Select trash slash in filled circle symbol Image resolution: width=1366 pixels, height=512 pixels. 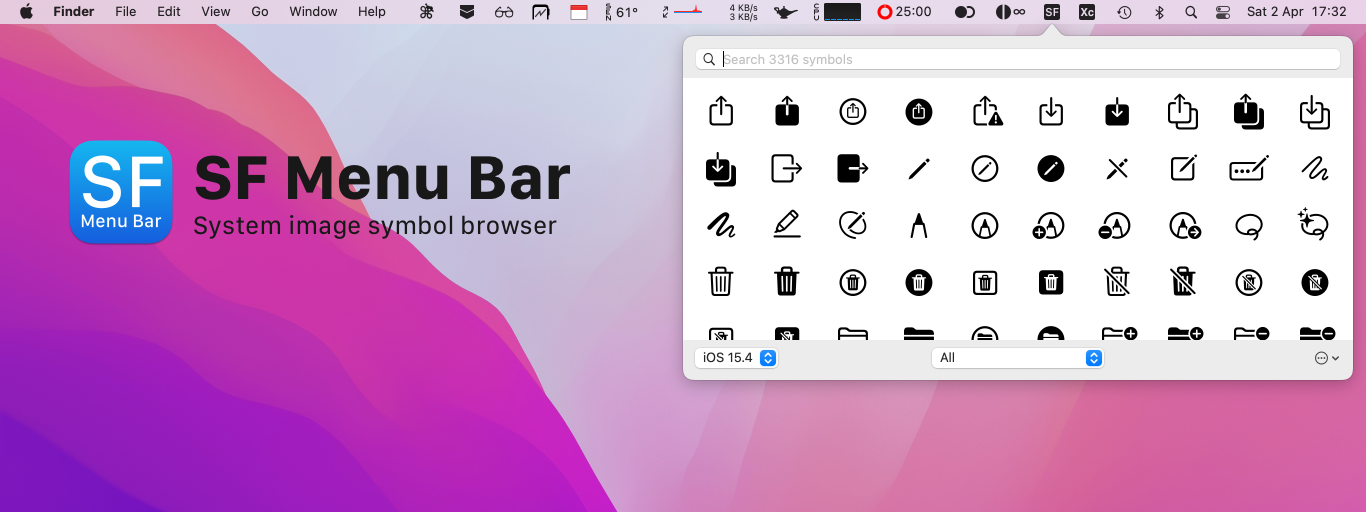coord(1315,283)
